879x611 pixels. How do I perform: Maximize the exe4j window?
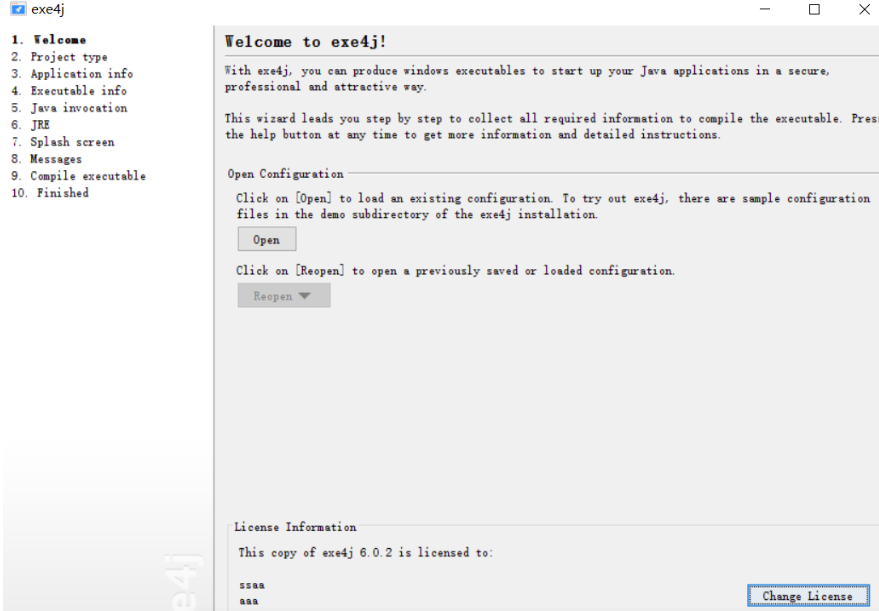(x=815, y=10)
